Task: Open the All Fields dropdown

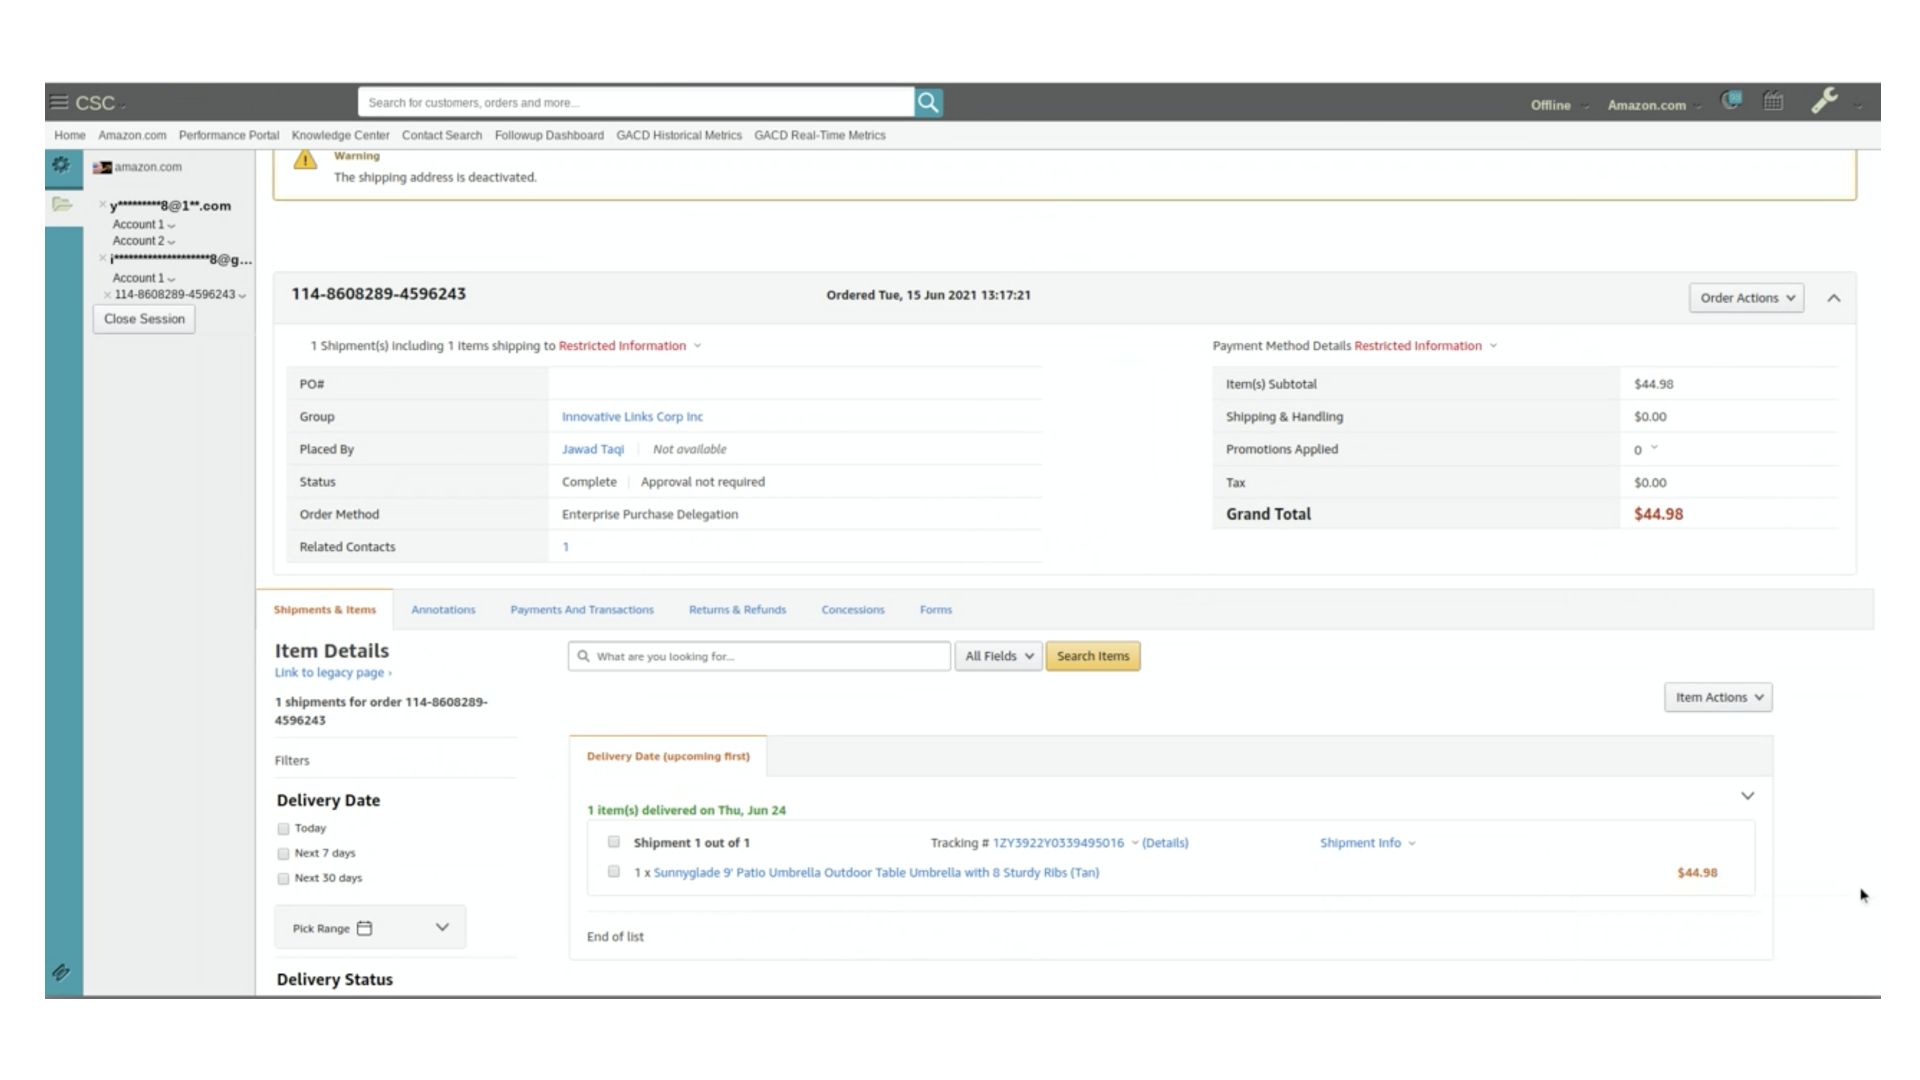Action: pyautogui.click(x=998, y=656)
